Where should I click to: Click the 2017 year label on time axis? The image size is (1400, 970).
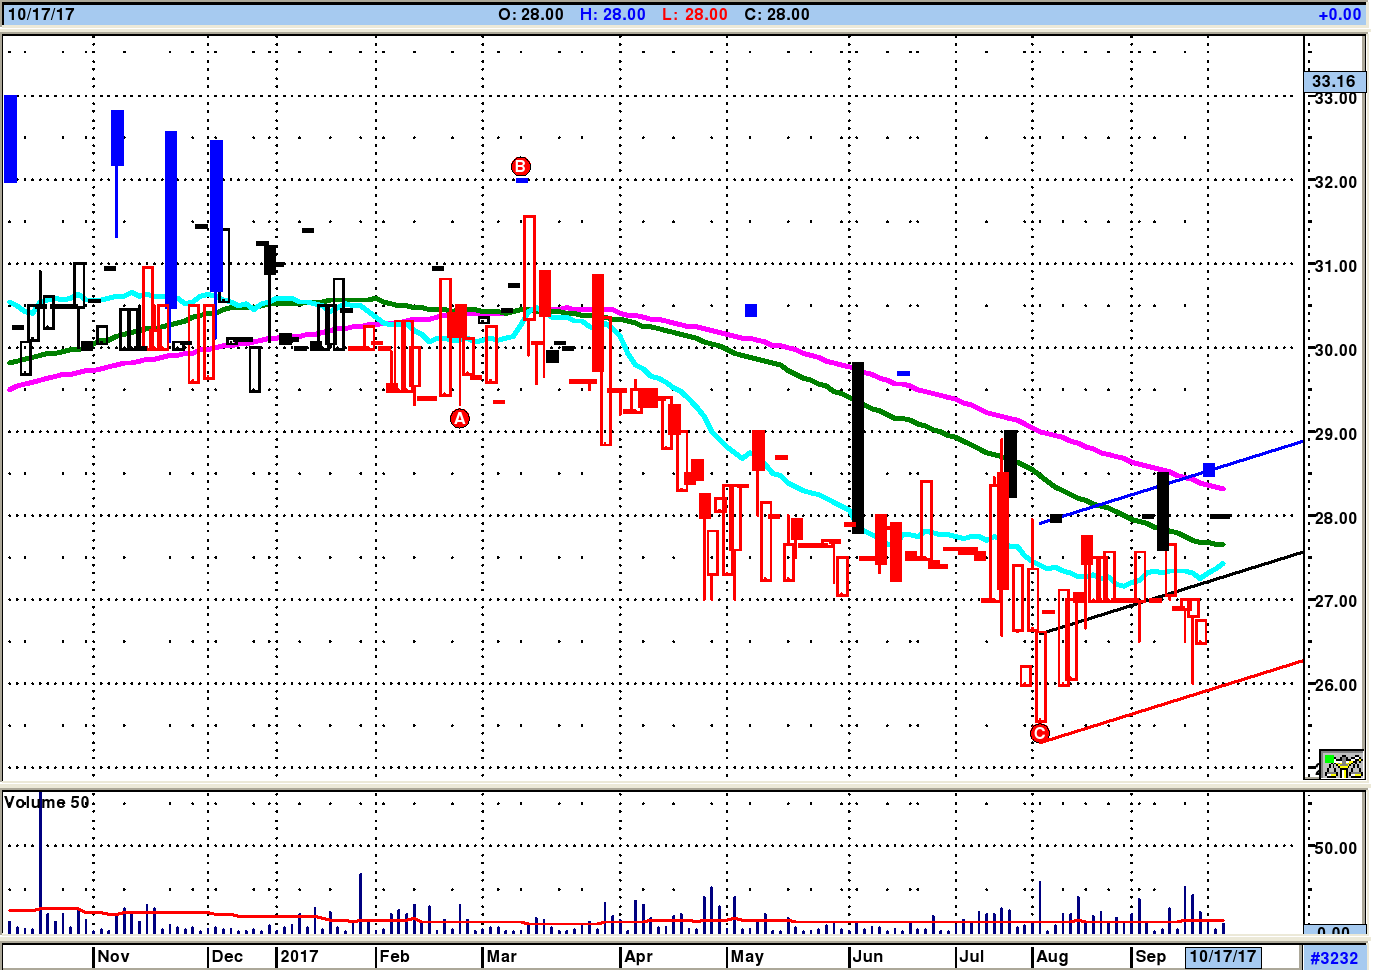click(299, 956)
